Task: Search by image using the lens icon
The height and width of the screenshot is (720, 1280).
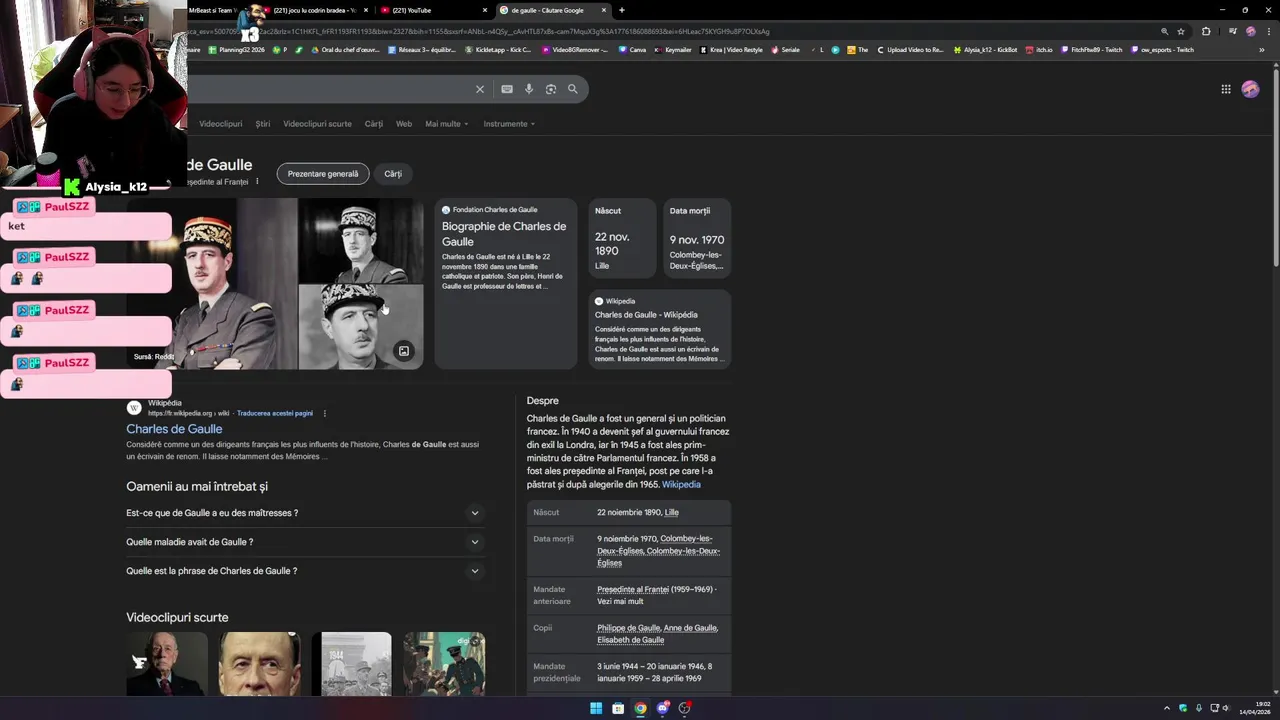Action: pyautogui.click(x=551, y=89)
